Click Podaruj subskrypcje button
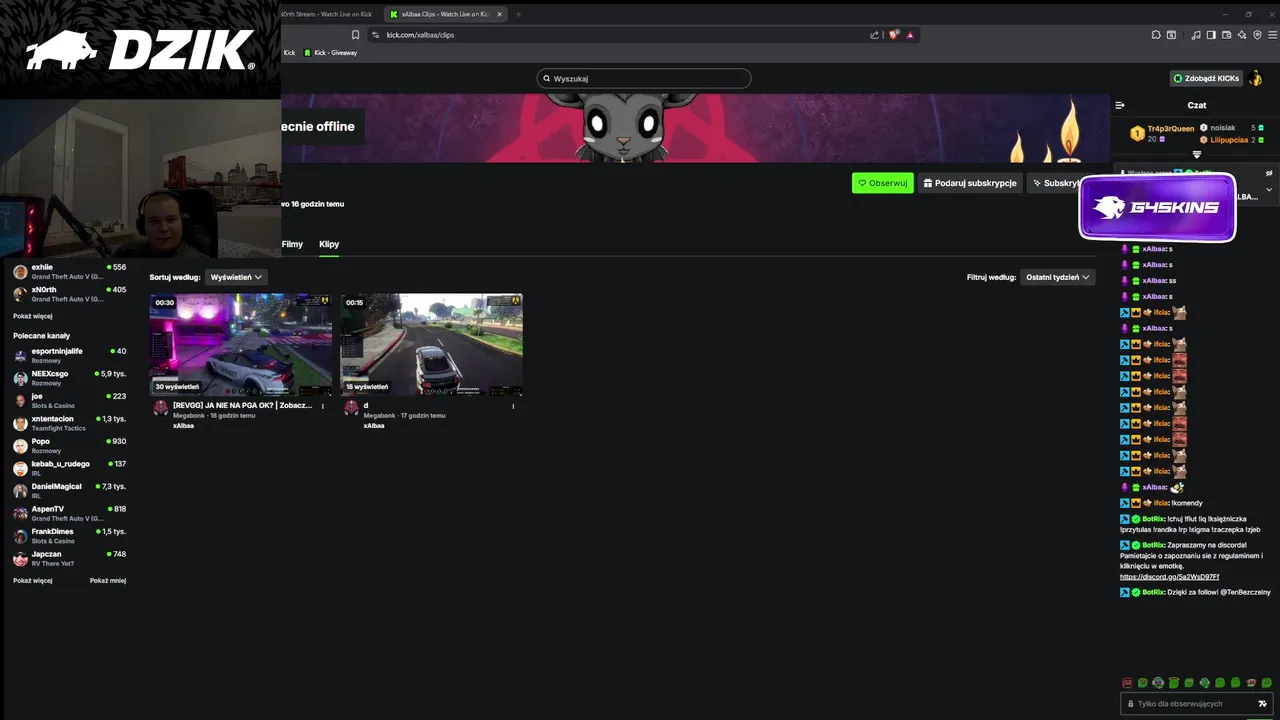The width and height of the screenshot is (1280, 720). pyautogui.click(x=970, y=183)
